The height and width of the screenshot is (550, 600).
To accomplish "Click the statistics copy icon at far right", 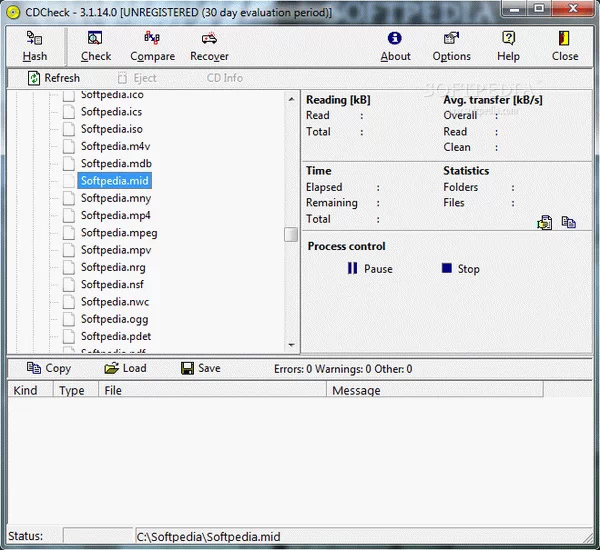I will point(568,223).
